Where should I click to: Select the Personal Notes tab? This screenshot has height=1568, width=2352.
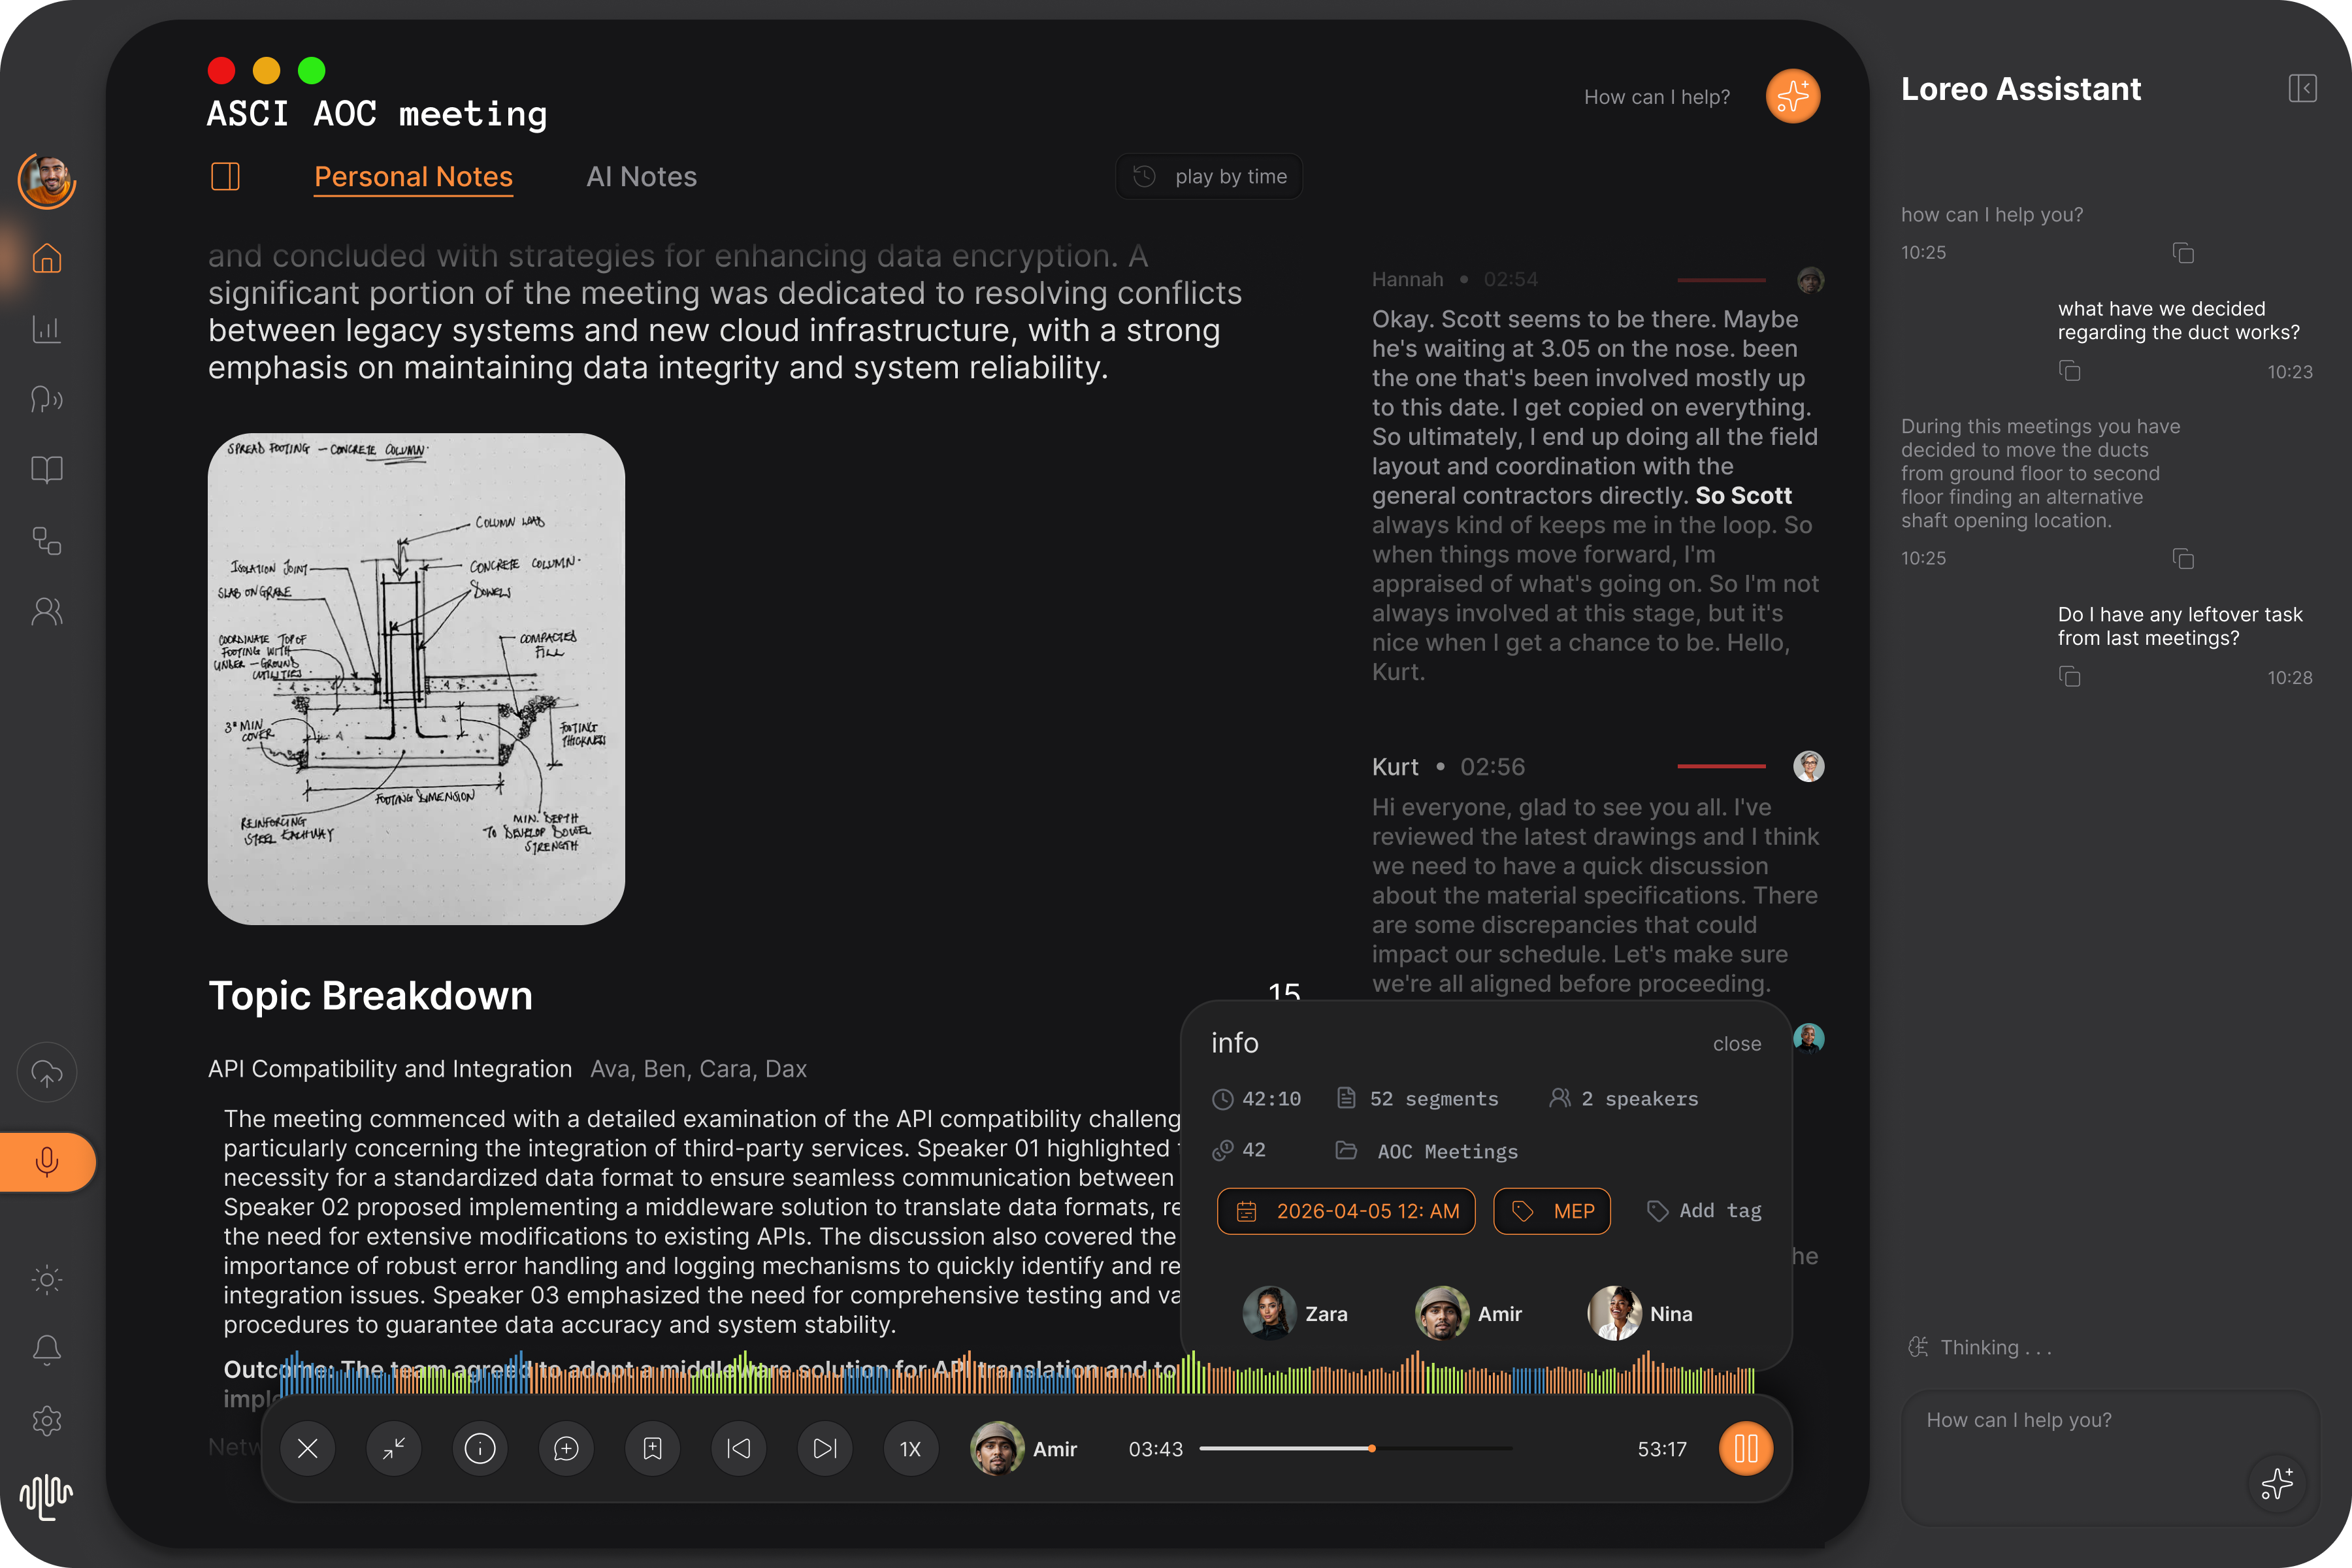413,177
